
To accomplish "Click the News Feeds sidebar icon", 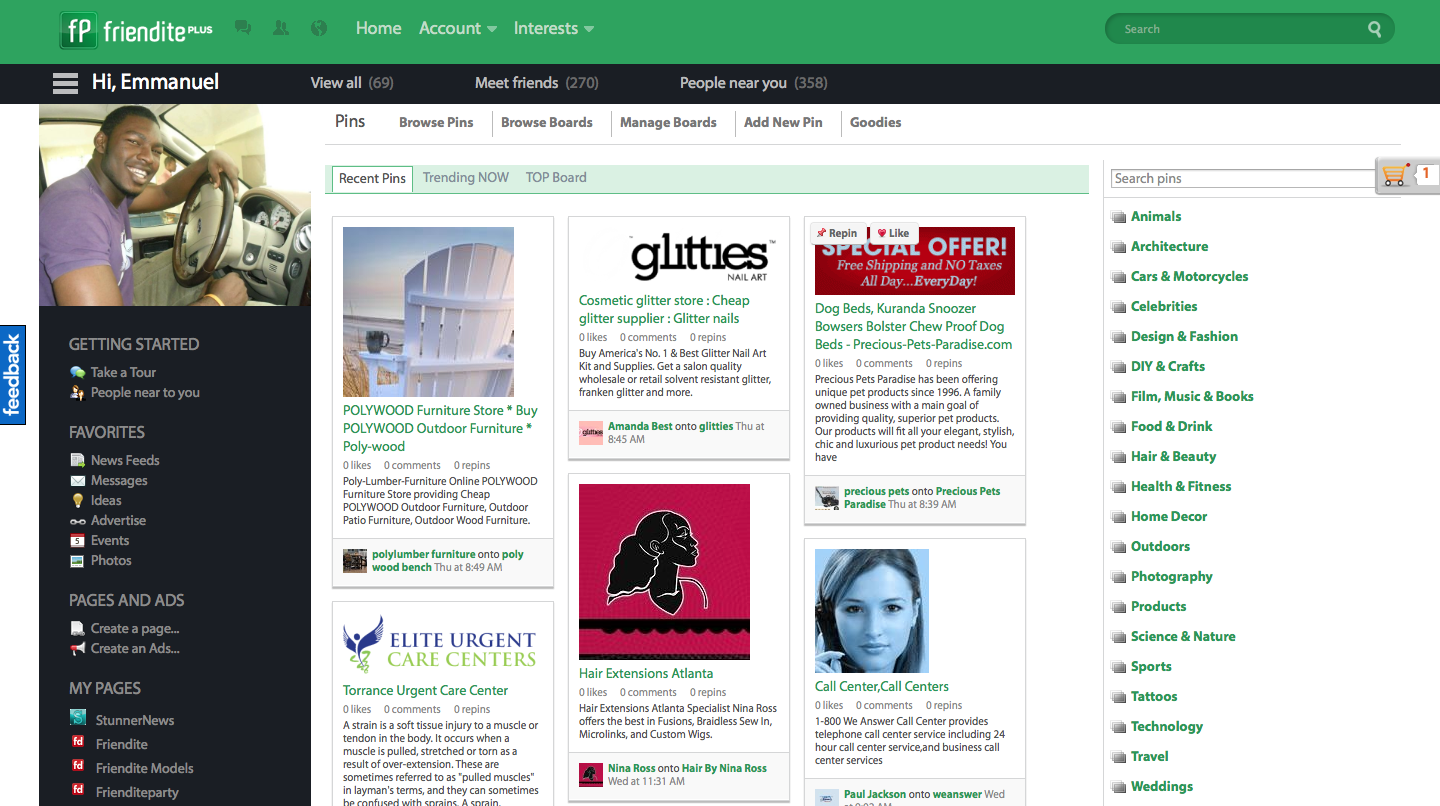I will (x=77, y=460).
